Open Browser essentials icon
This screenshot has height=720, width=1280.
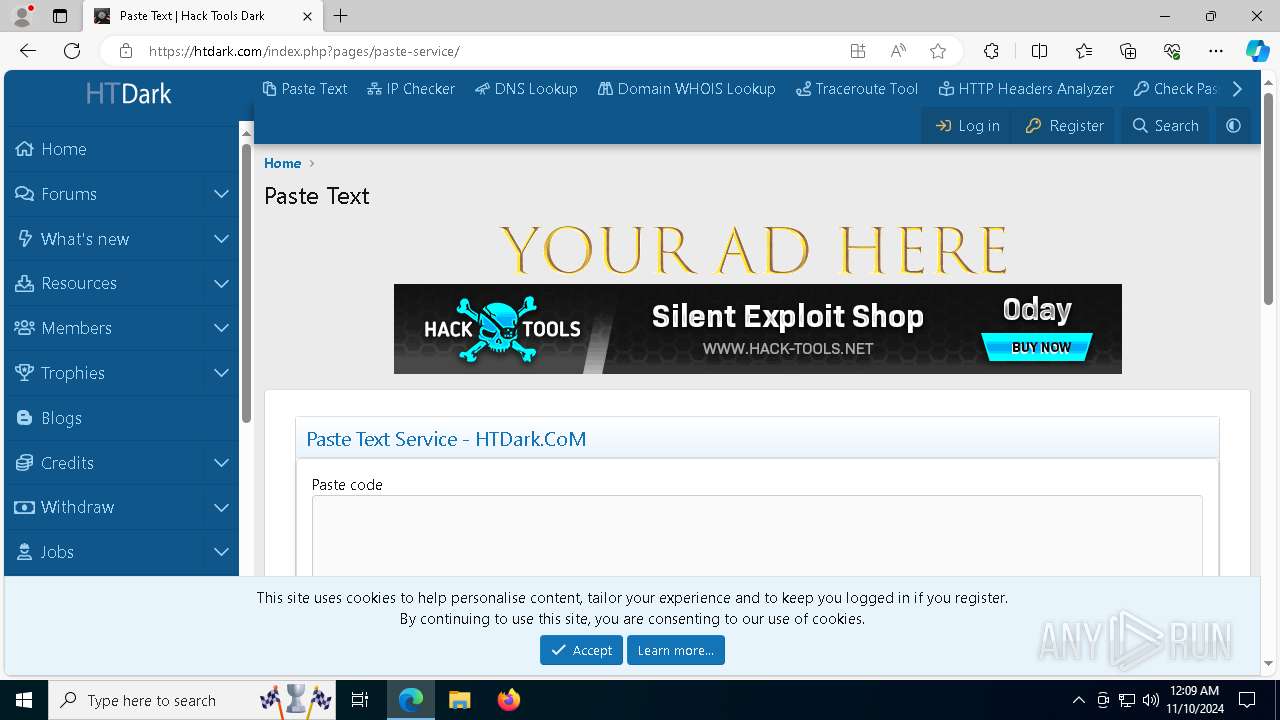(x=1172, y=51)
